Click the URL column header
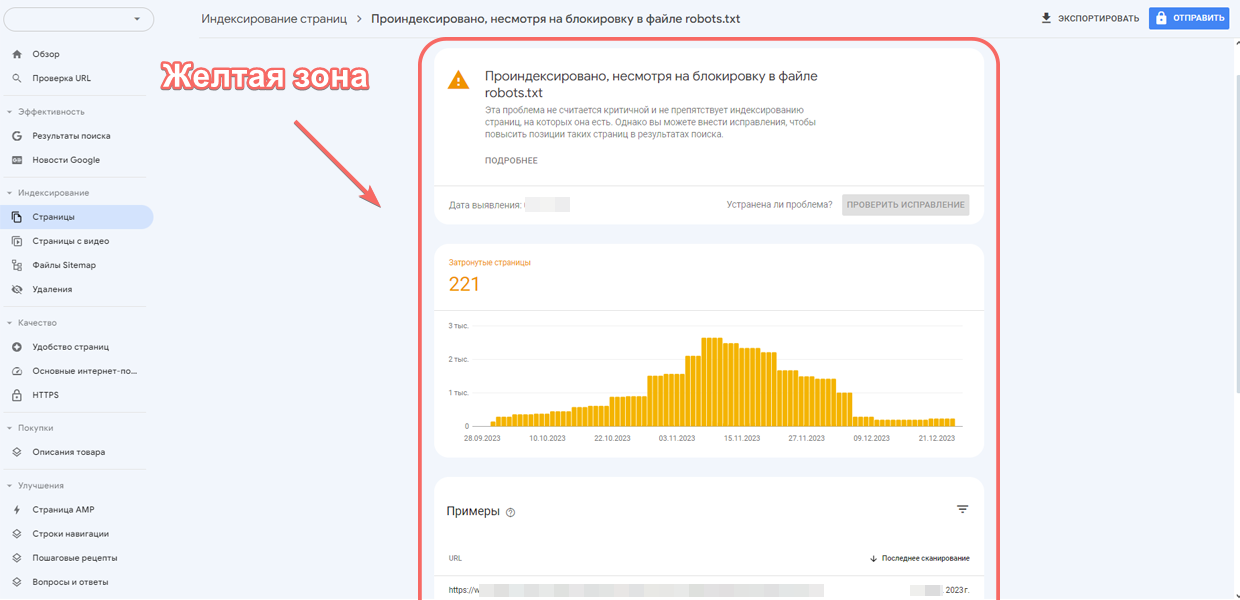 click(x=455, y=558)
